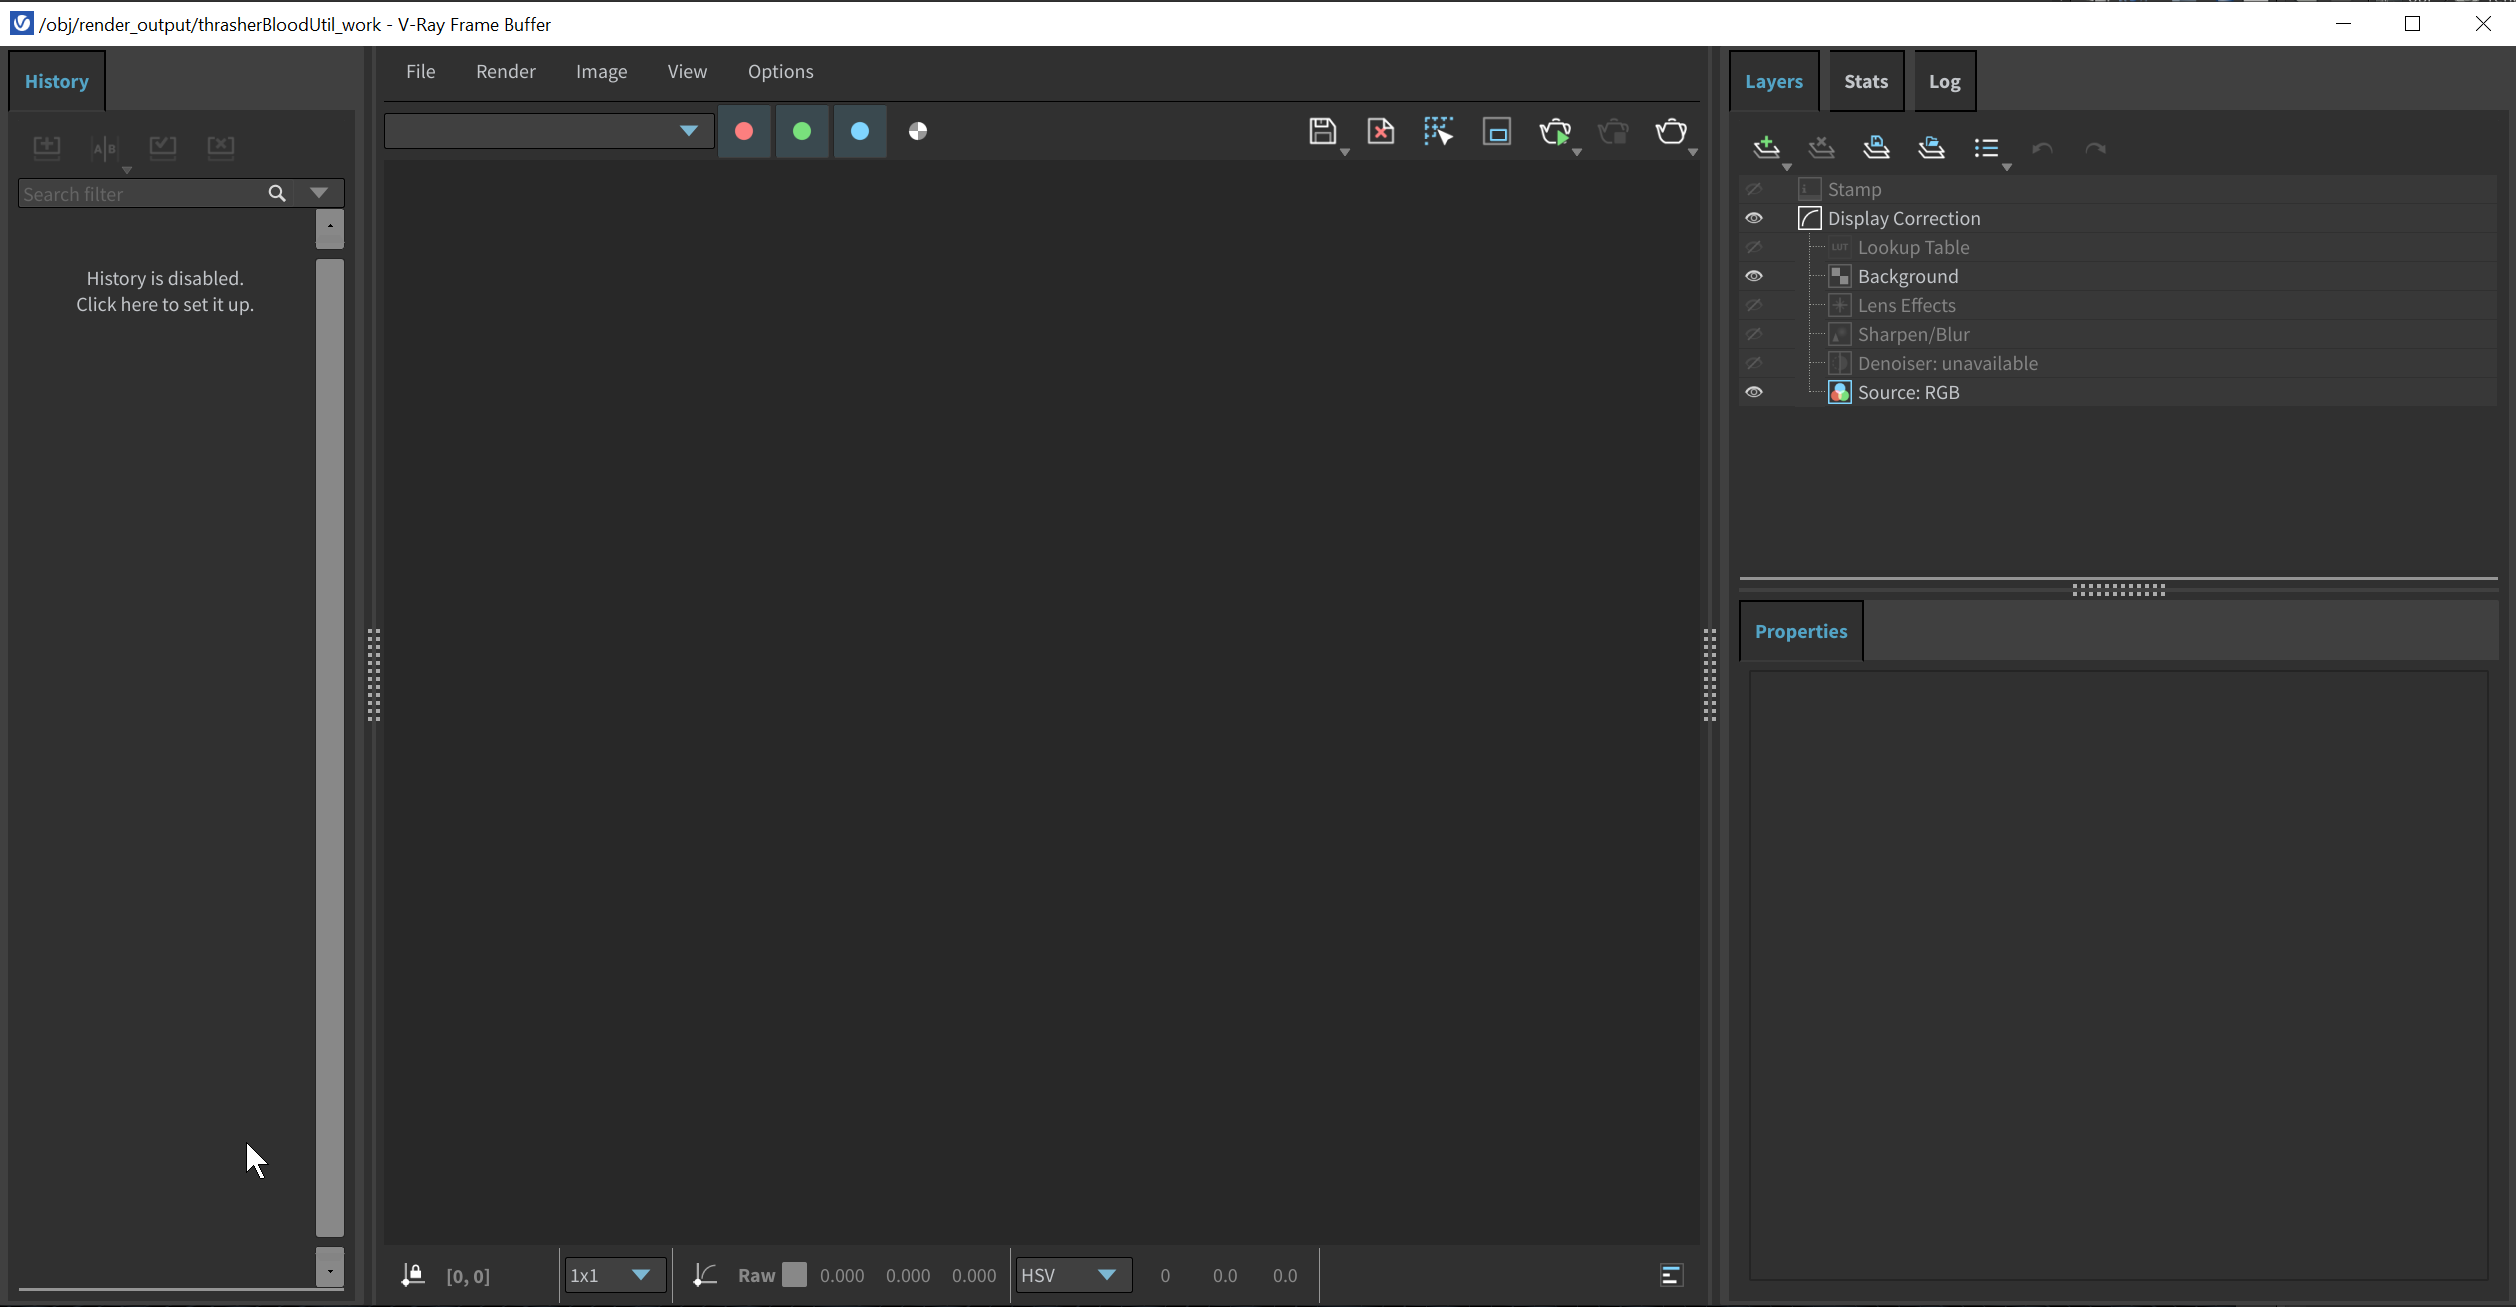This screenshot has width=2516, height=1307.
Task: Enable the Lookup Table layer visibility
Action: [1754, 247]
